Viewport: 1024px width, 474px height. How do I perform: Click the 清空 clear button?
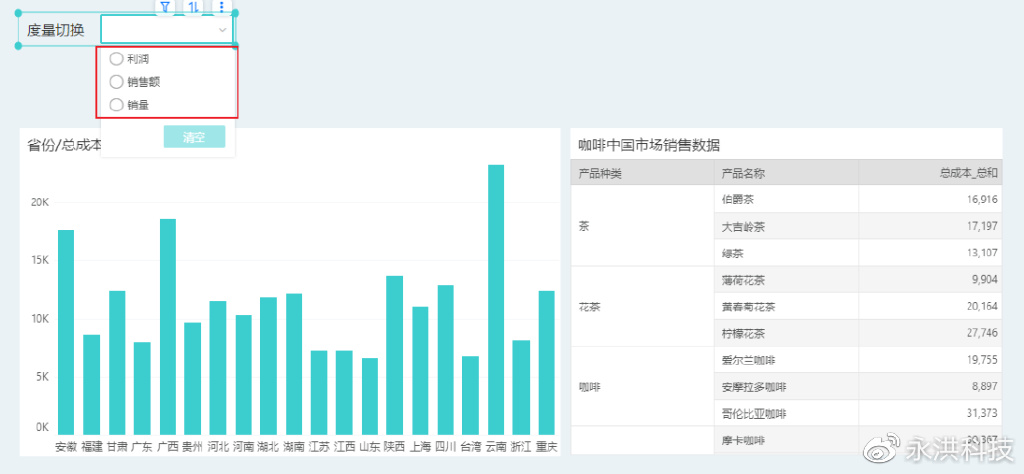[194, 136]
